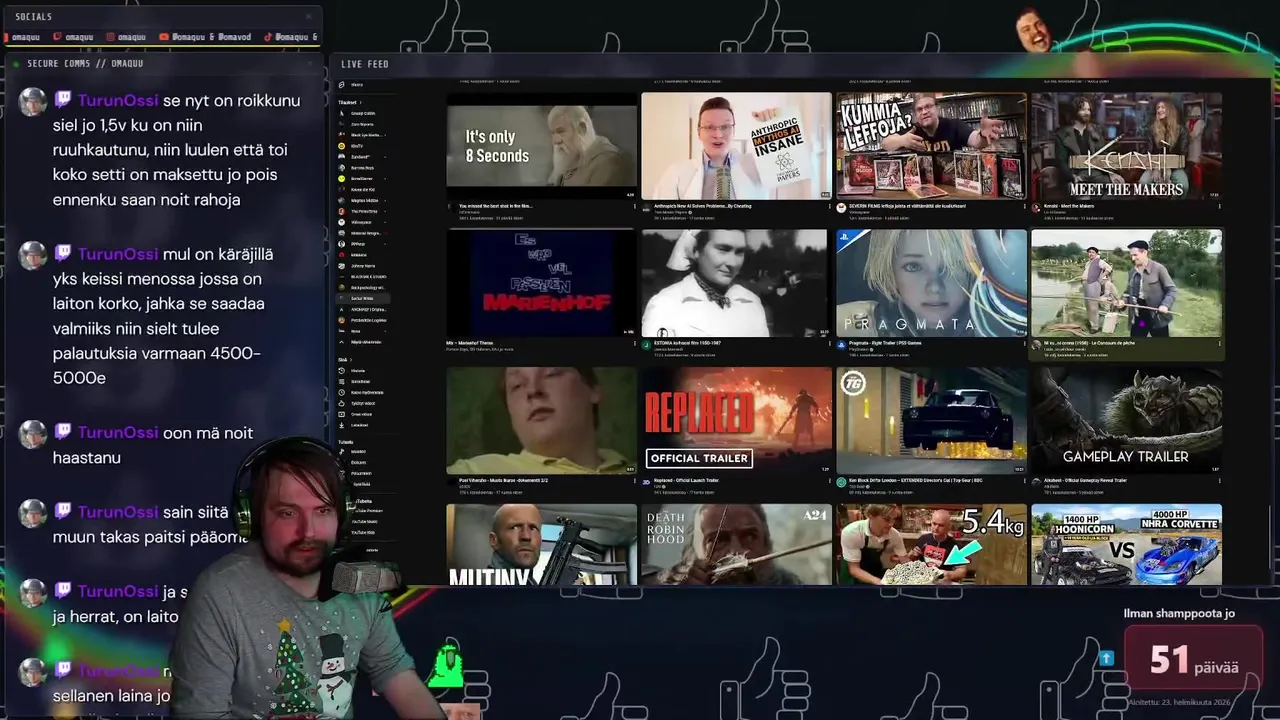This screenshot has width=1280, height=720.
Task: Open more options for Ken Block Drifts London
Action: pos(1024,480)
